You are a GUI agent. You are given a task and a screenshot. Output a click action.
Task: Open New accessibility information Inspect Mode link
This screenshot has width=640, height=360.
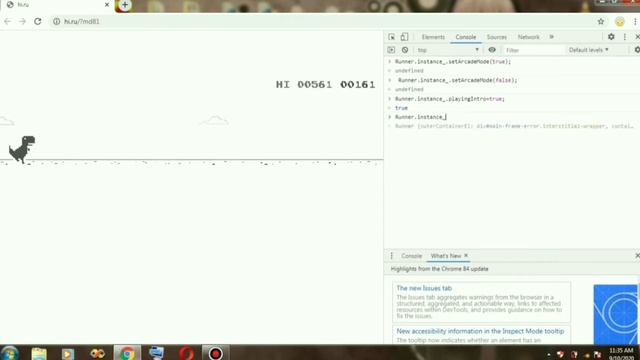(480, 331)
